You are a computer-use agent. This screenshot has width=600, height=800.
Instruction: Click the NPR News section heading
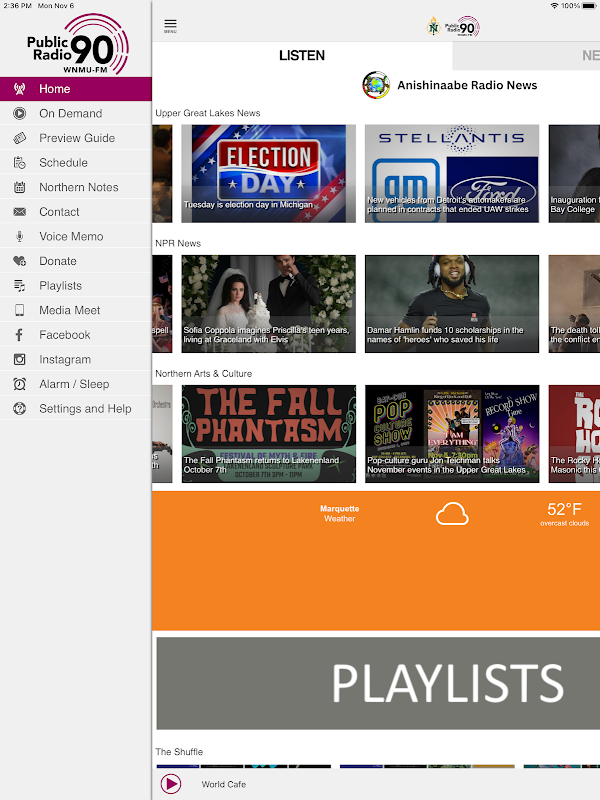178,243
